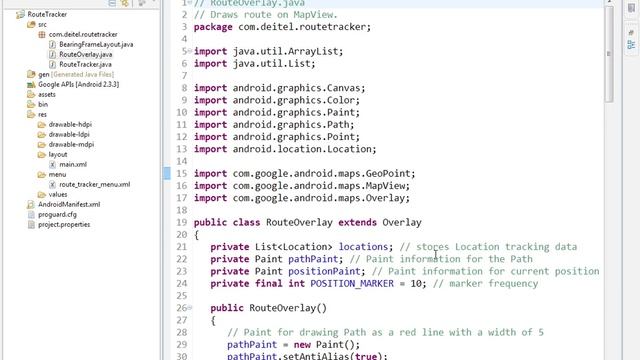Click the menu folder icon
The image size is (640, 360).
point(42,174)
